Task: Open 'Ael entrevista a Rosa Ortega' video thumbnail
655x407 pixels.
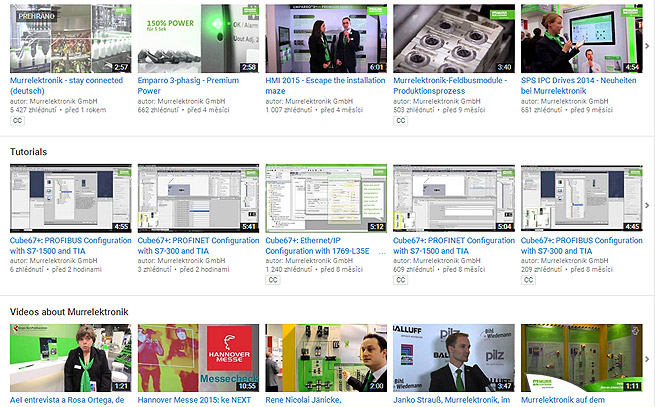Action: (x=71, y=358)
